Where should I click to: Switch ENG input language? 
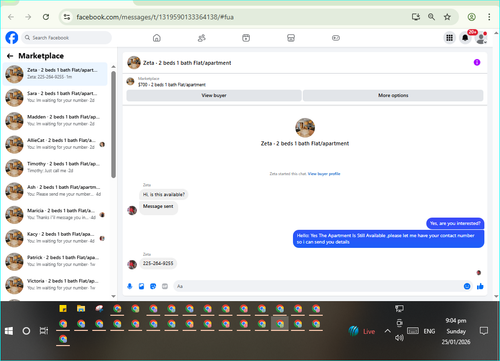[429, 331]
